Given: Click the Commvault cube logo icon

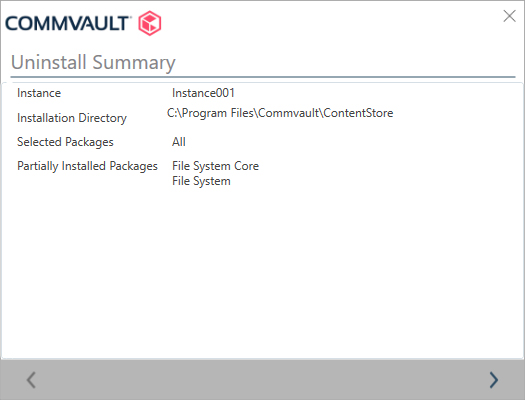Looking at the screenshot, I should [x=150, y=23].
